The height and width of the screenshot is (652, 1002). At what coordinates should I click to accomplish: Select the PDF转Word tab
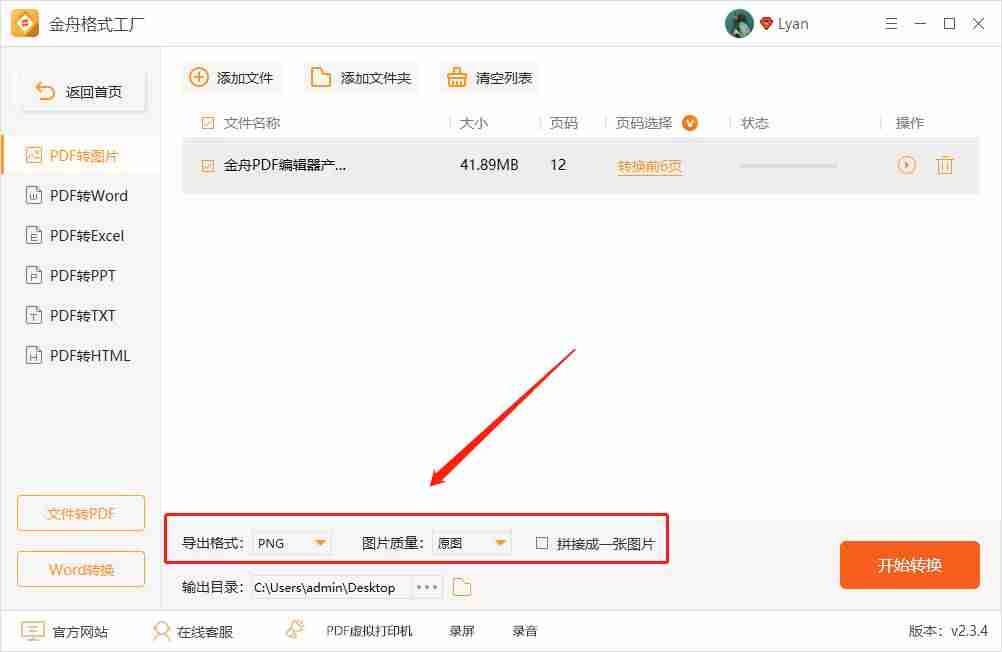(81, 196)
